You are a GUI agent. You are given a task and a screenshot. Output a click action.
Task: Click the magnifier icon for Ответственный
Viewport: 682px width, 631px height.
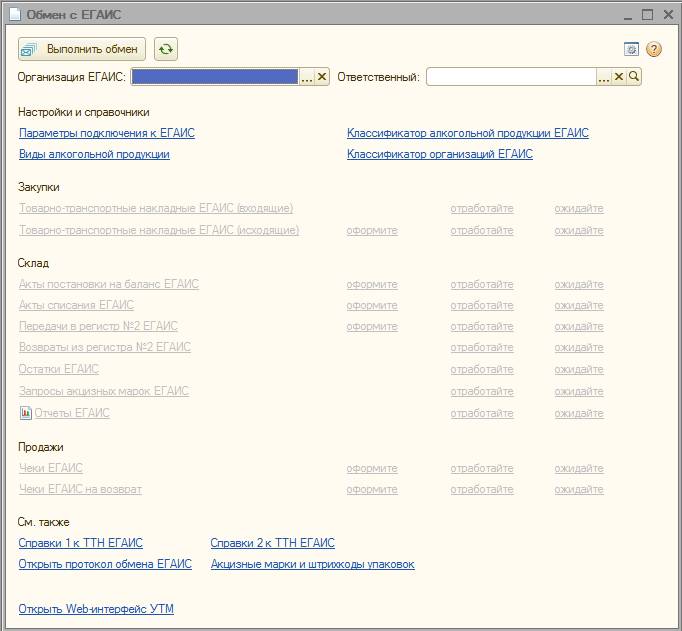(634, 77)
